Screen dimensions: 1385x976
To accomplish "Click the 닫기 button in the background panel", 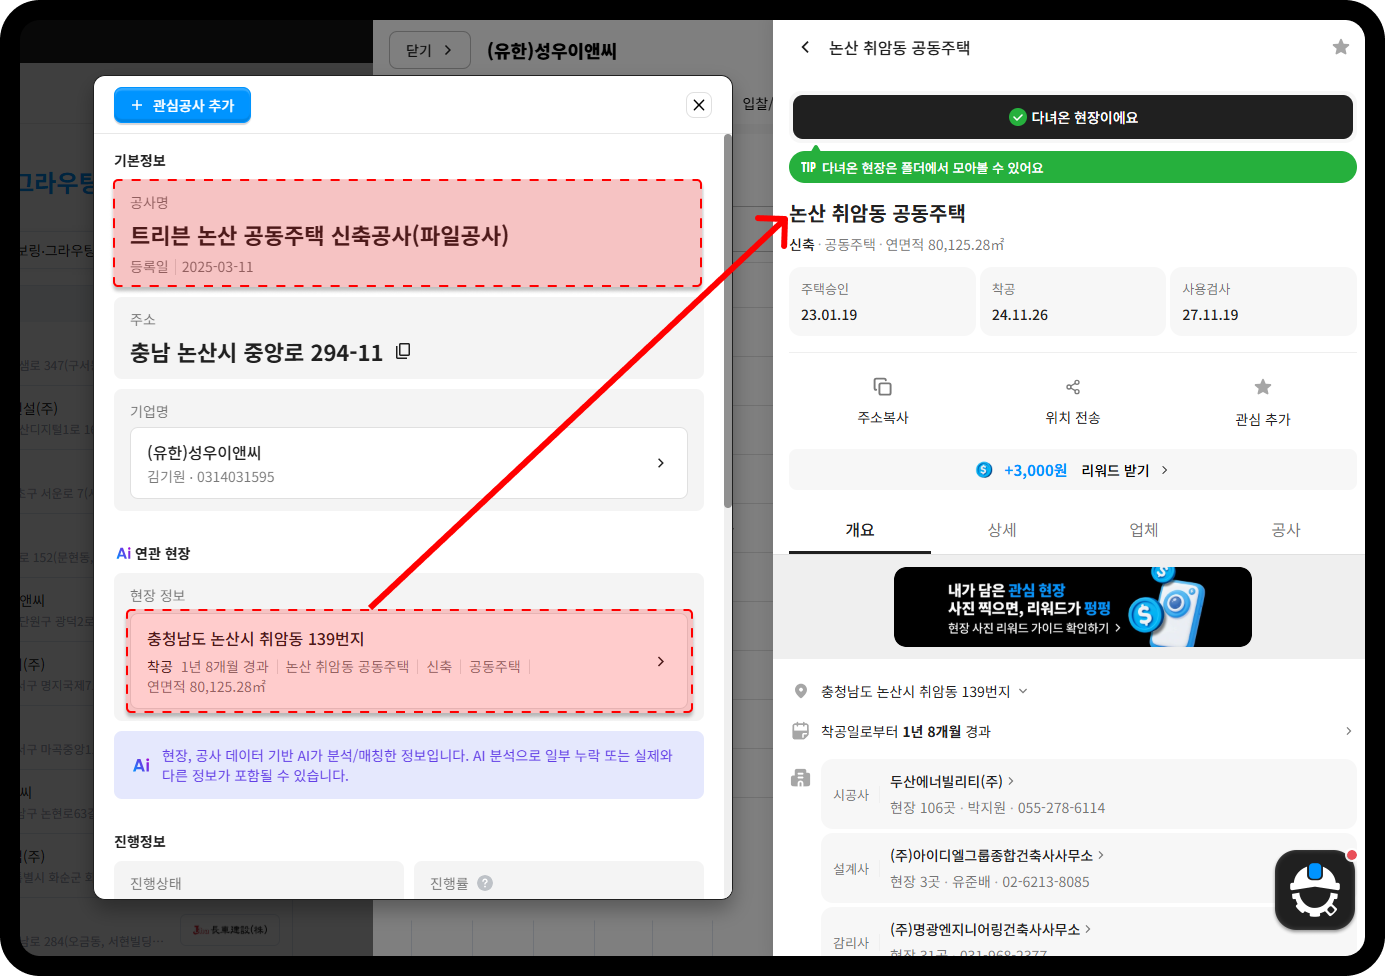I will click(429, 49).
